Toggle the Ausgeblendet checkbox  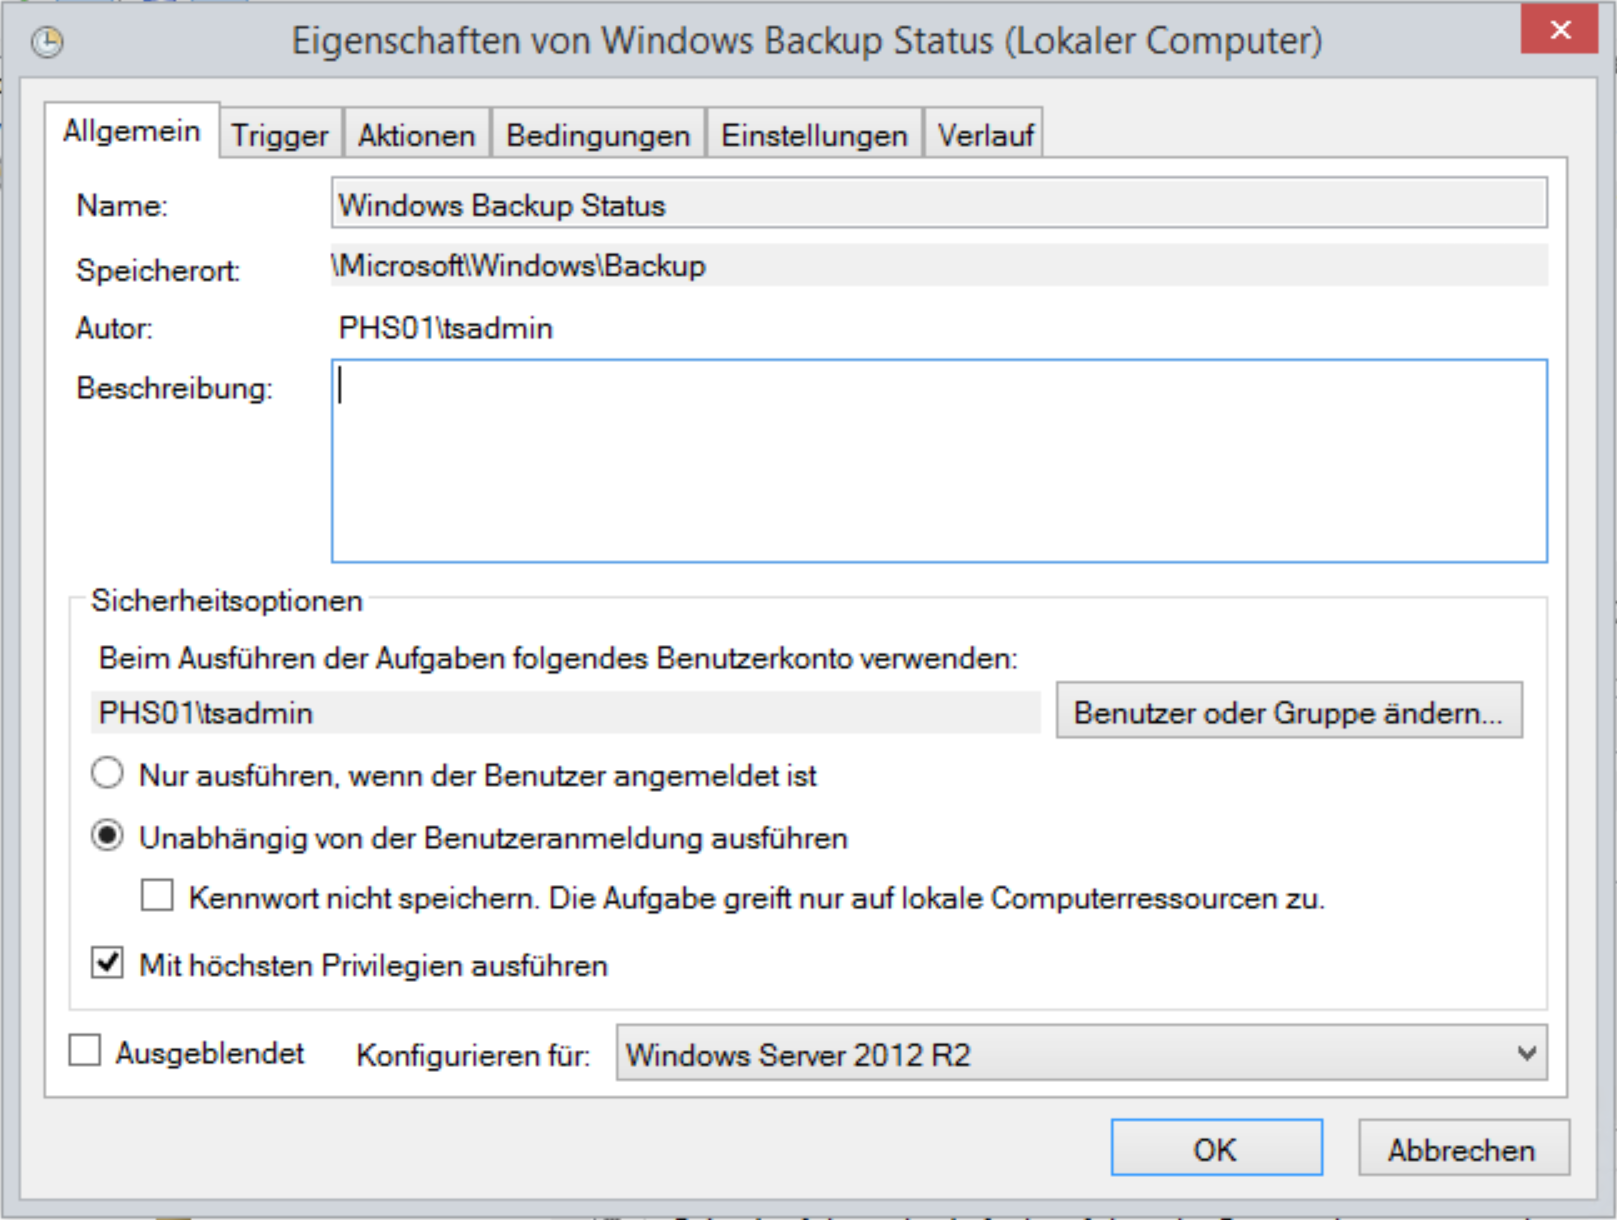pos(85,1051)
